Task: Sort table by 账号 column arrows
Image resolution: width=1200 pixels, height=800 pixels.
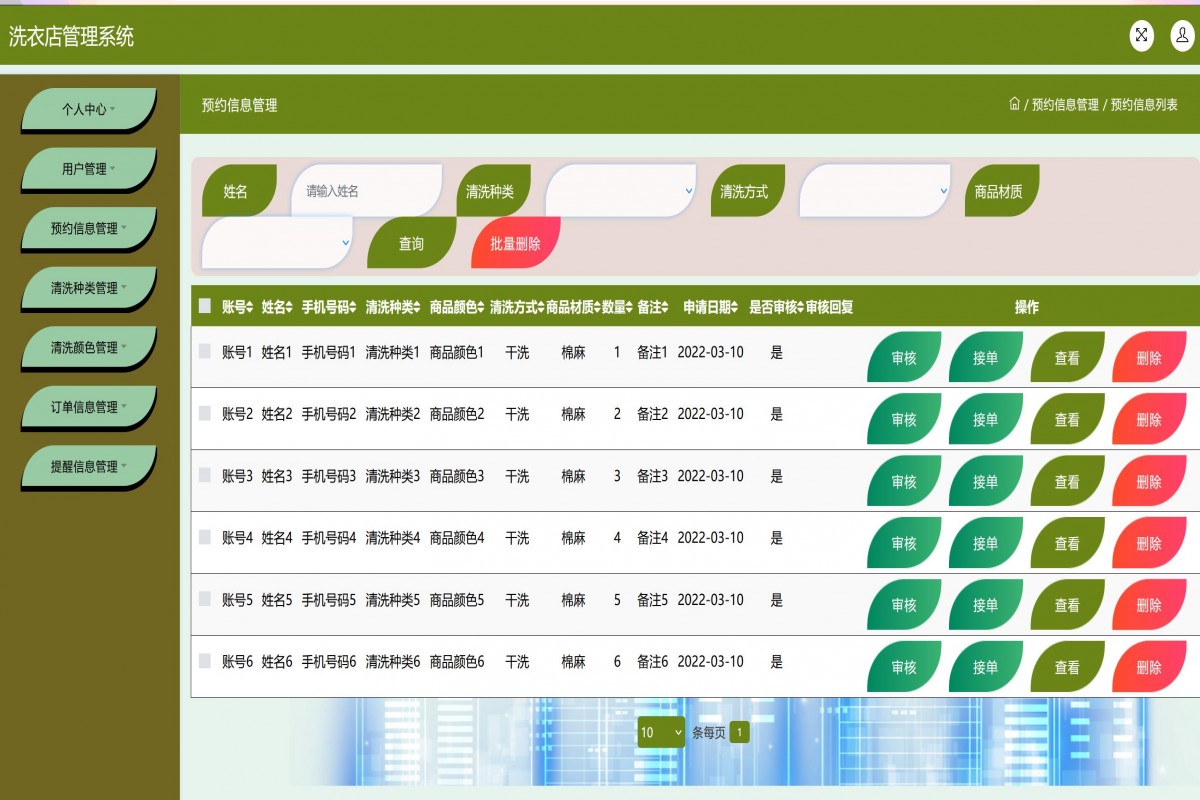Action: [x=250, y=308]
